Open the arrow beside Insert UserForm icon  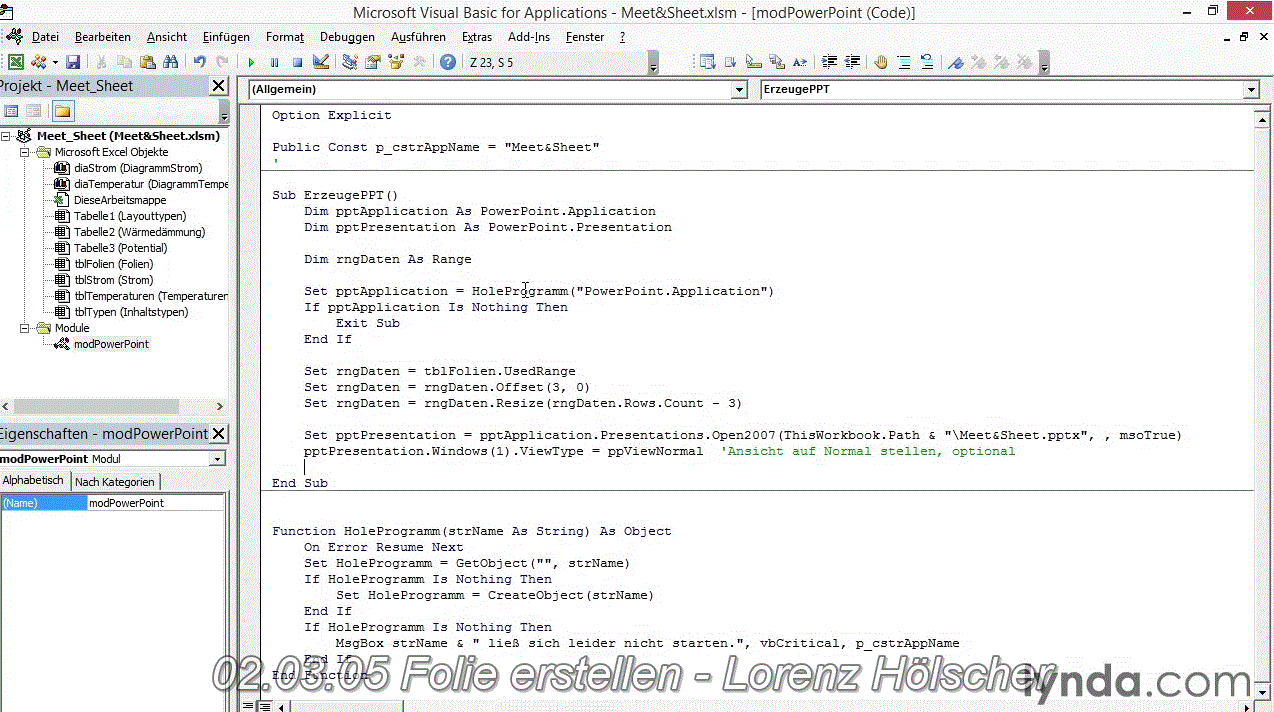(x=55, y=62)
